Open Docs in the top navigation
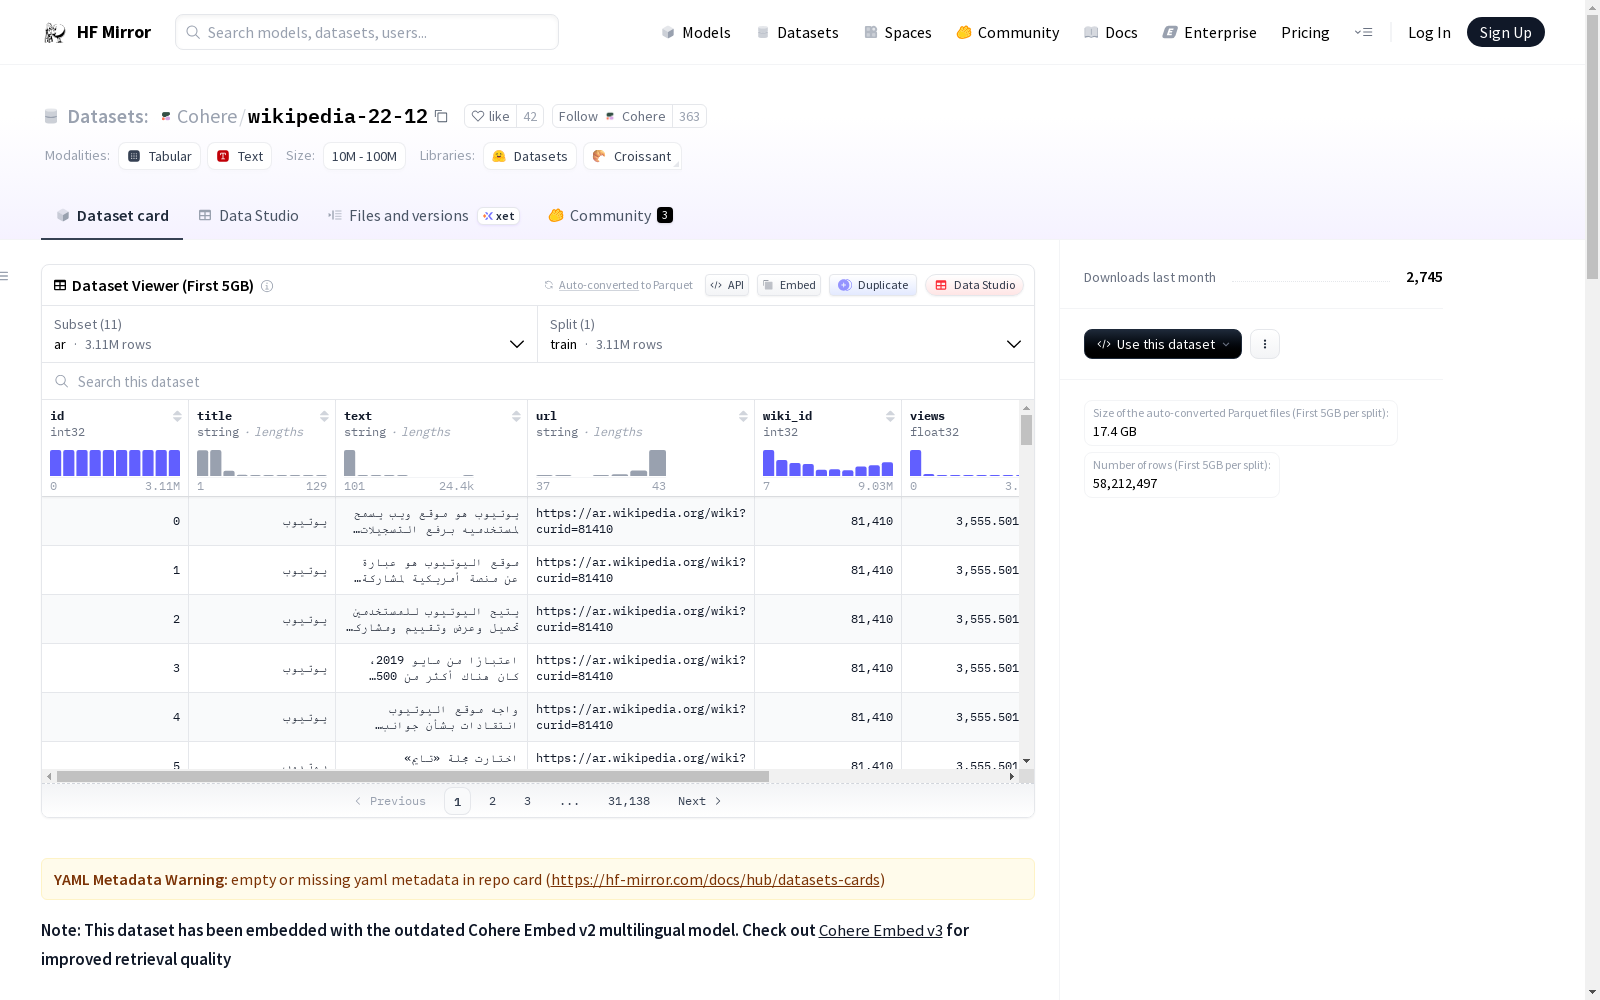Screen dimensions: 1600x1000 1111,32
